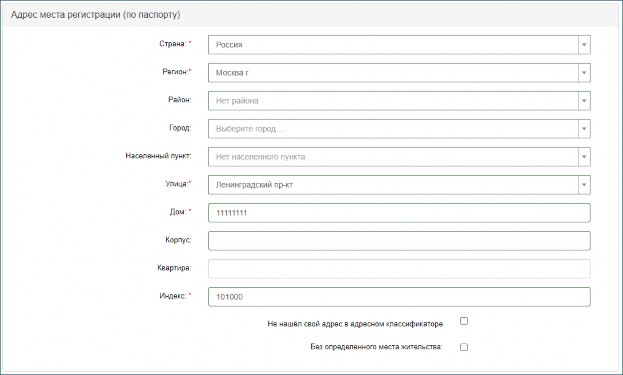623x375 pixels.
Task: Click the arrow of the Улица combo box
Action: (x=584, y=185)
